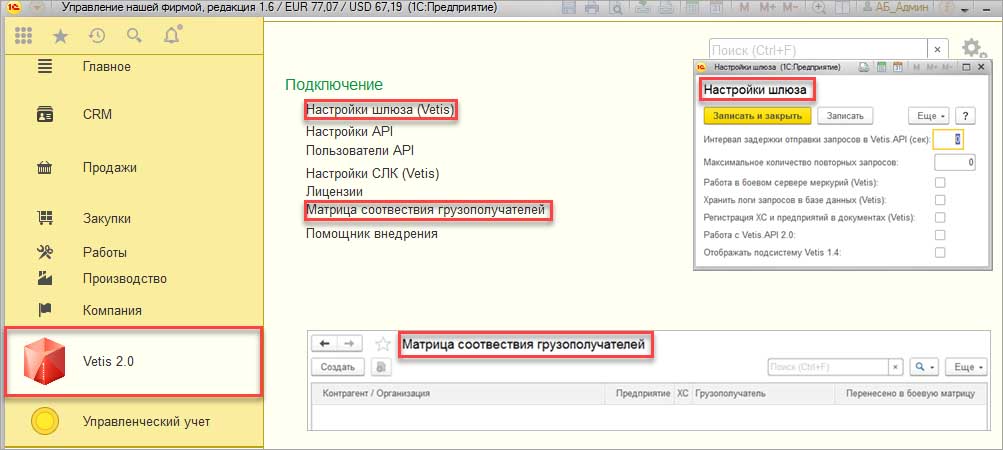Screen dimensions: 1003x450
Task: Open Пользователи API link
Action: pos(360,150)
